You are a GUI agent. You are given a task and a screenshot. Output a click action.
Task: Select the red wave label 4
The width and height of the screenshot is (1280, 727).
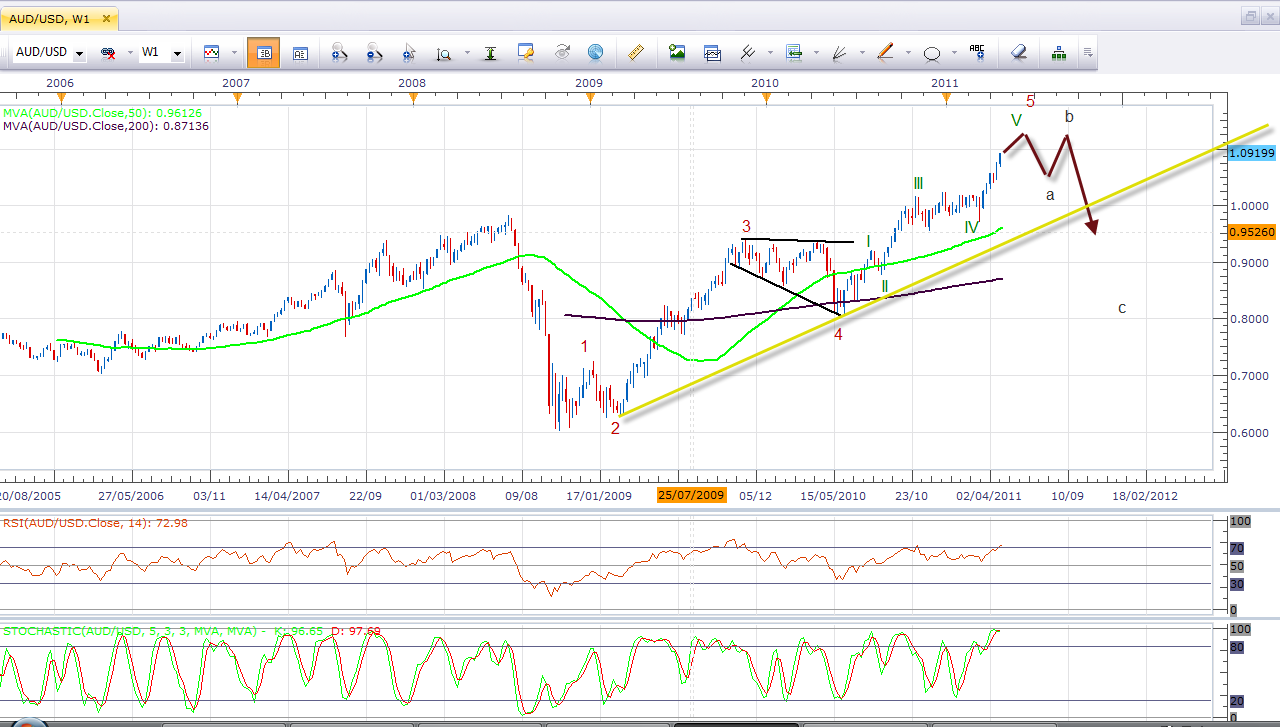click(x=838, y=335)
